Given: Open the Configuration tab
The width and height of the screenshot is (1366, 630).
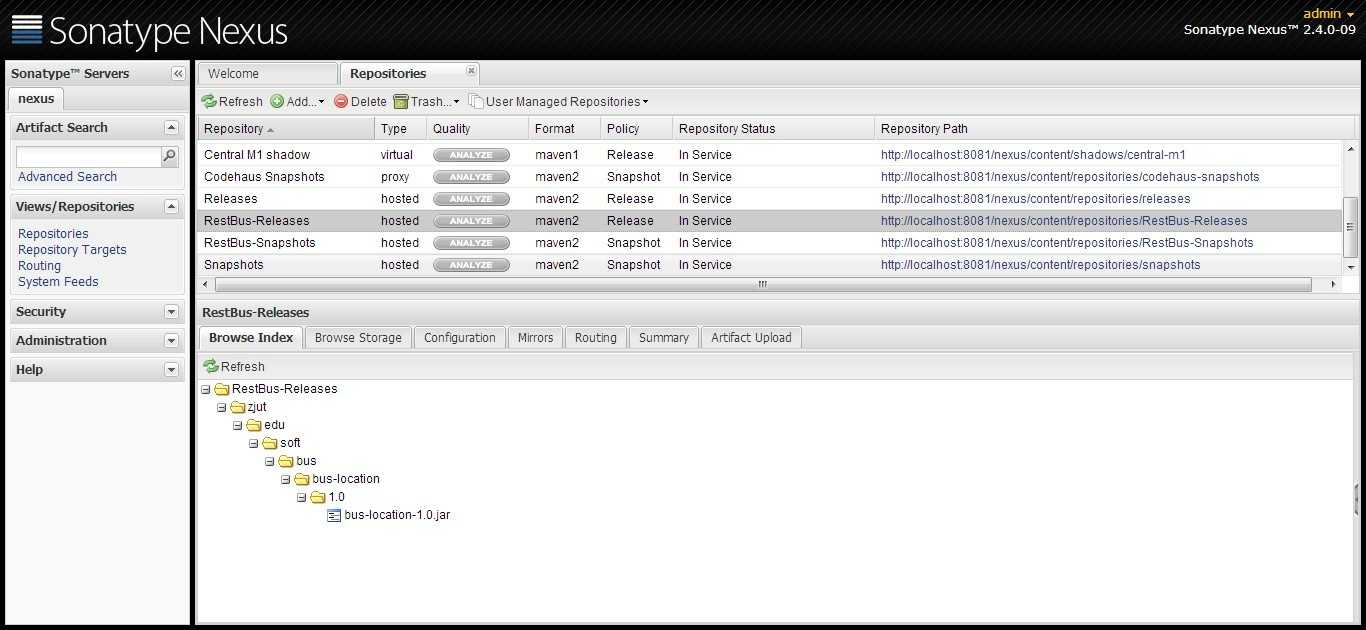Looking at the screenshot, I should (460, 338).
